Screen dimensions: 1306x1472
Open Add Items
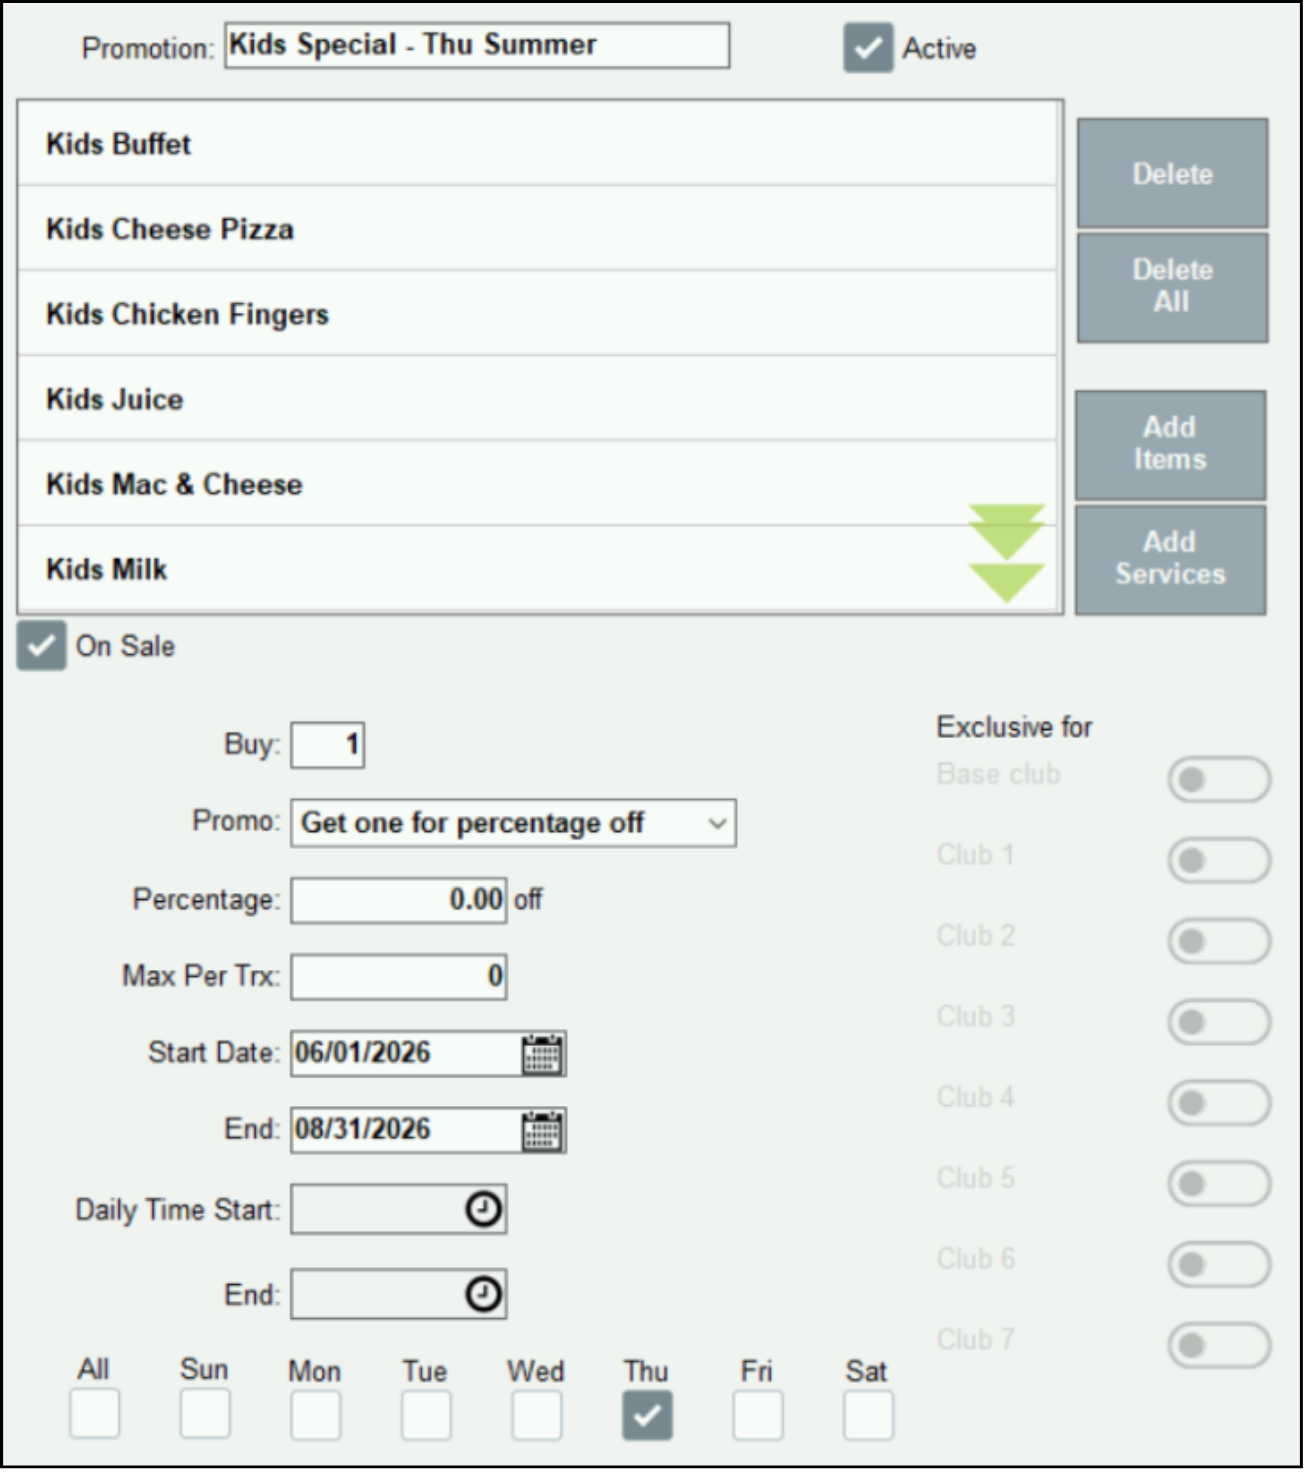[x=1170, y=445]
